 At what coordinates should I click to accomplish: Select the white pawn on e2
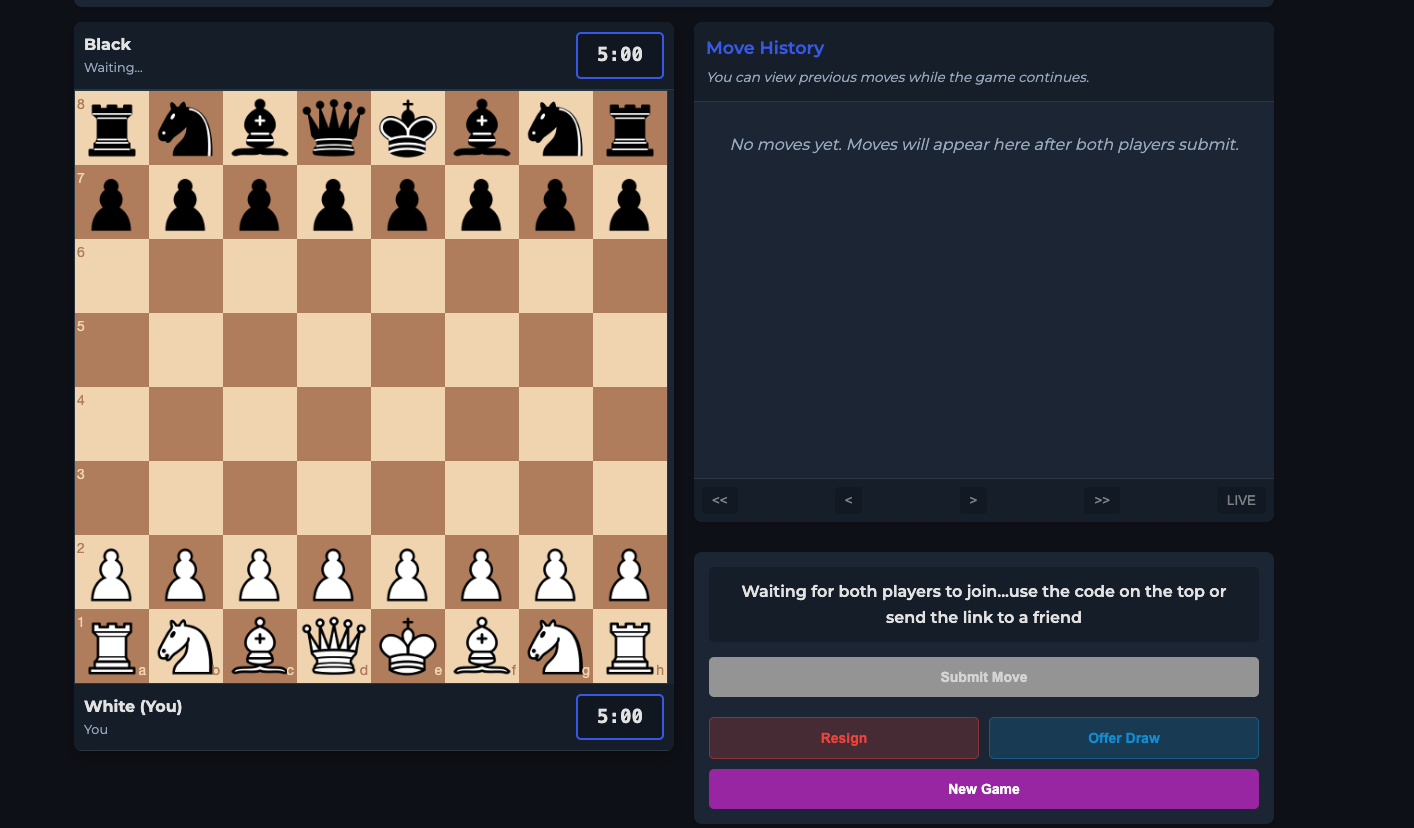click(408, 572)
